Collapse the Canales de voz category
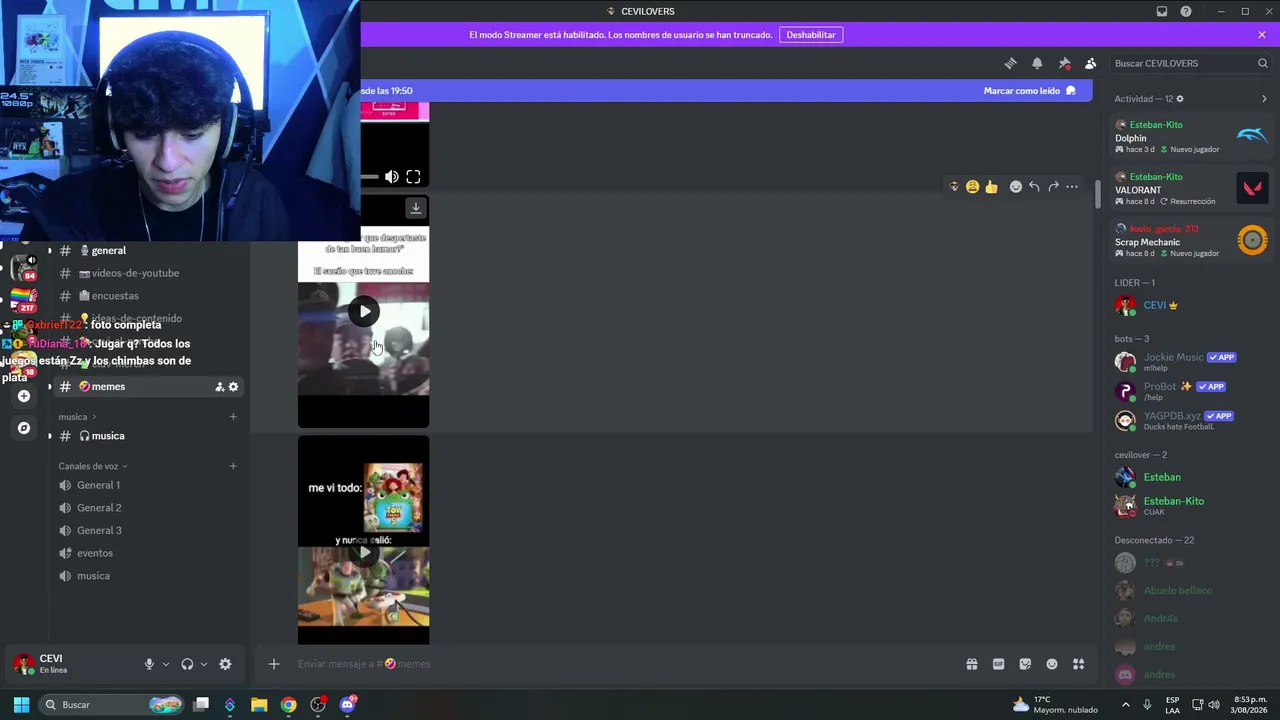 pos(93,466)
